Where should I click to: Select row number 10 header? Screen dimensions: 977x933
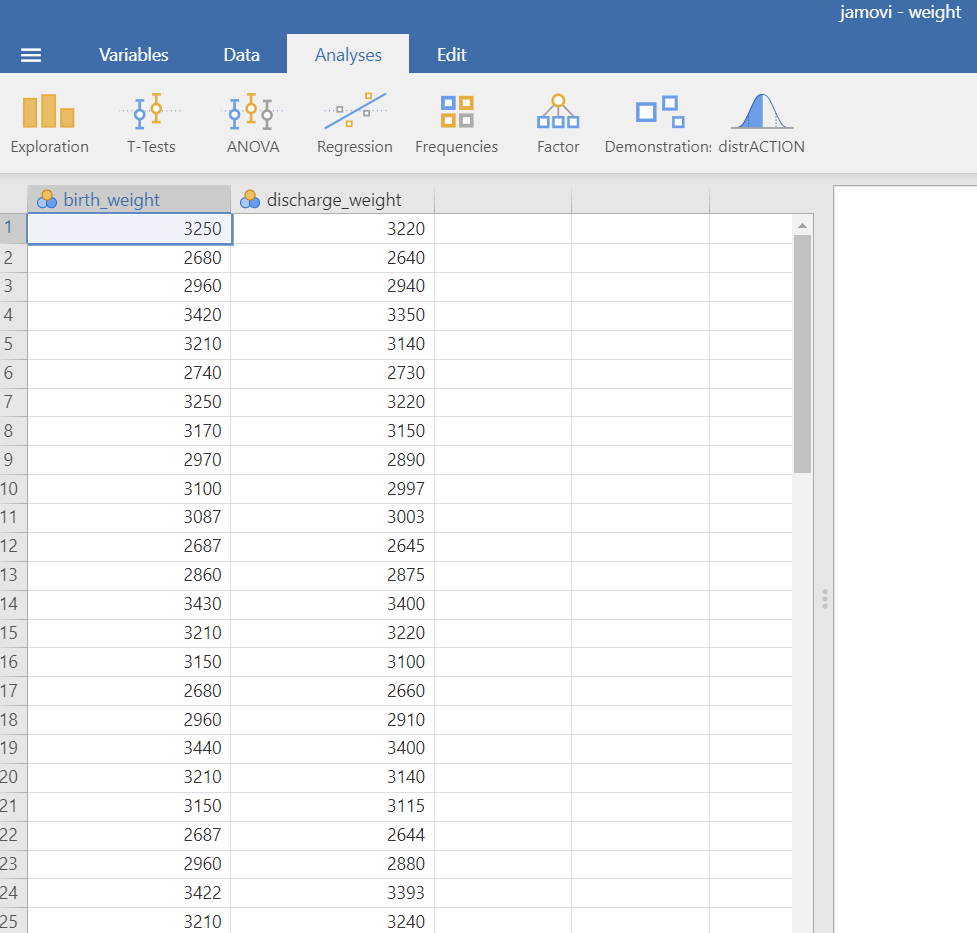(13, 489)
